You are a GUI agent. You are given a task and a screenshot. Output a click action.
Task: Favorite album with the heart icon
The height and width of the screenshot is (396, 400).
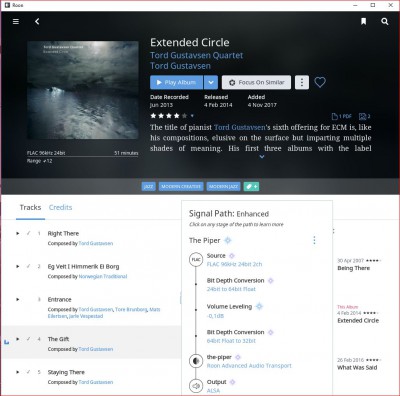(x=320, y=82)
